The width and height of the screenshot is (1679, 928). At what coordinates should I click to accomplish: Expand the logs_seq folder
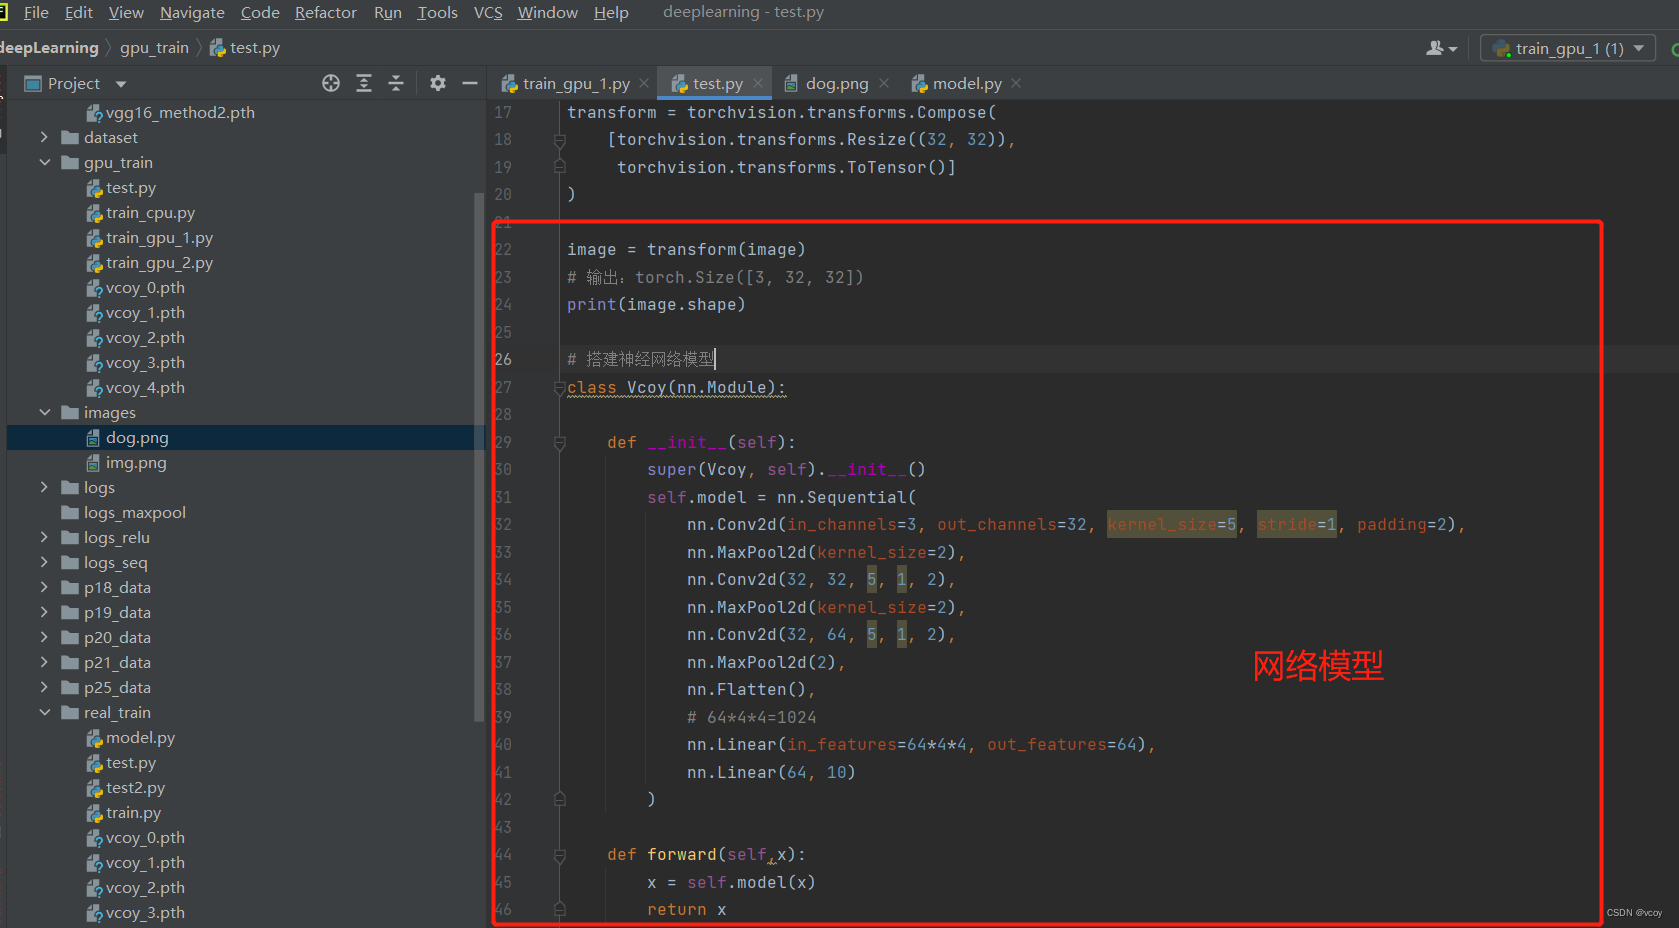pos(44,562)
